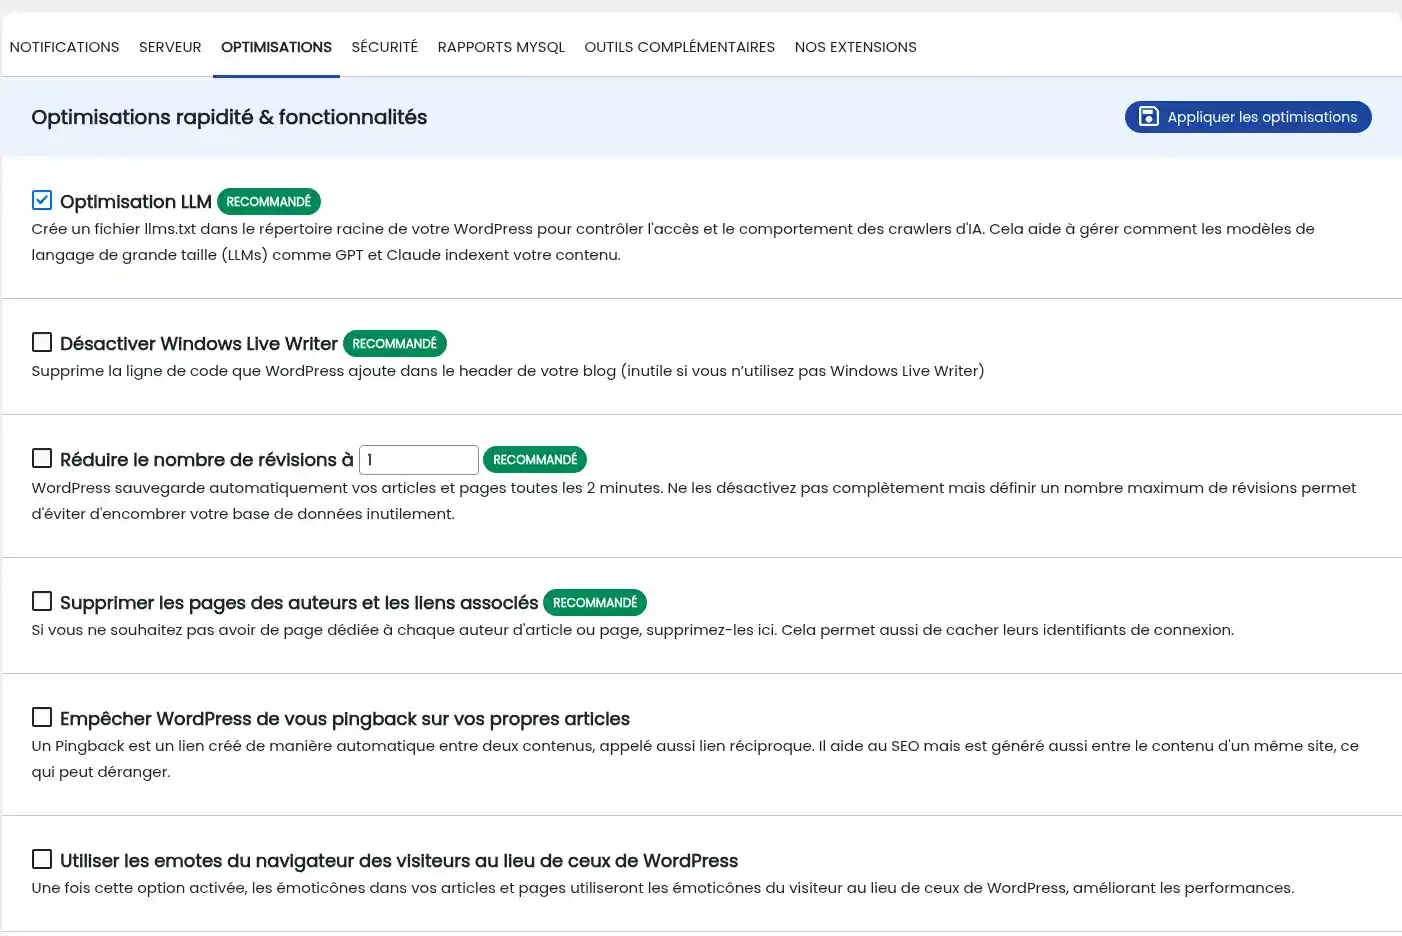The image size is (1402, 936).
Task: Click Réduire le nombre de révisions label
Action: [207, 460]
